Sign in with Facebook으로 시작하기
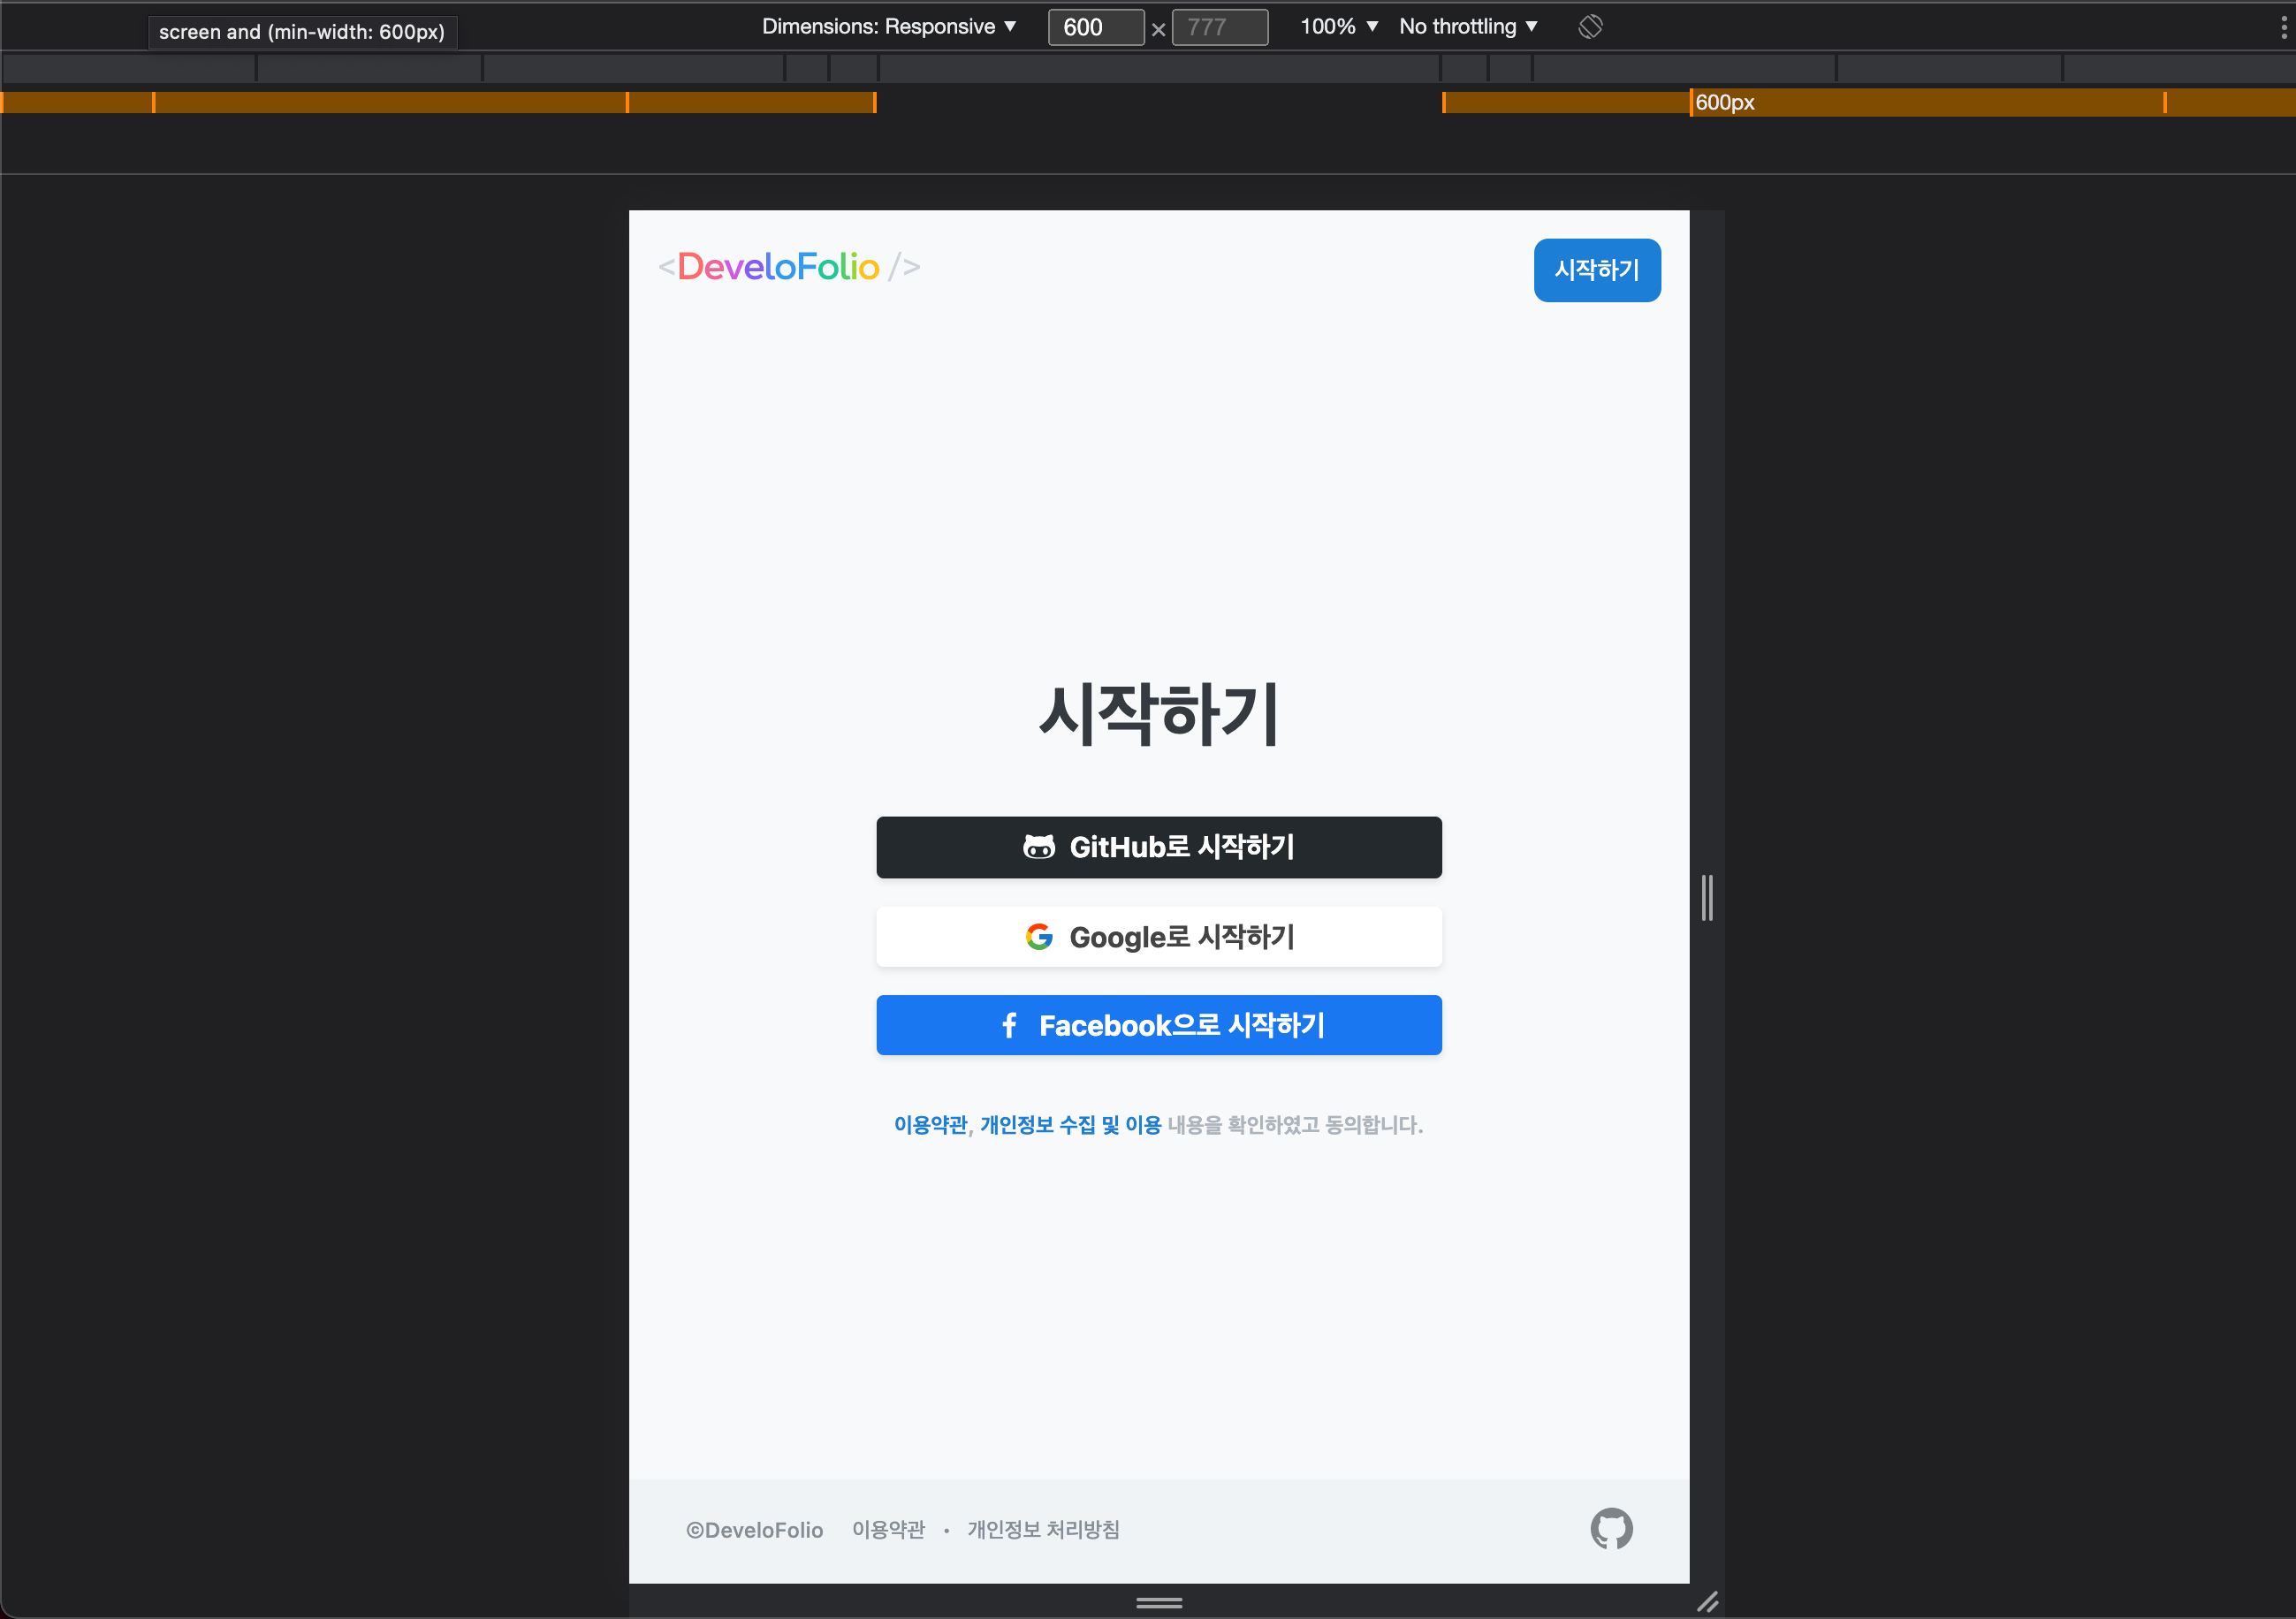 1159,1025
